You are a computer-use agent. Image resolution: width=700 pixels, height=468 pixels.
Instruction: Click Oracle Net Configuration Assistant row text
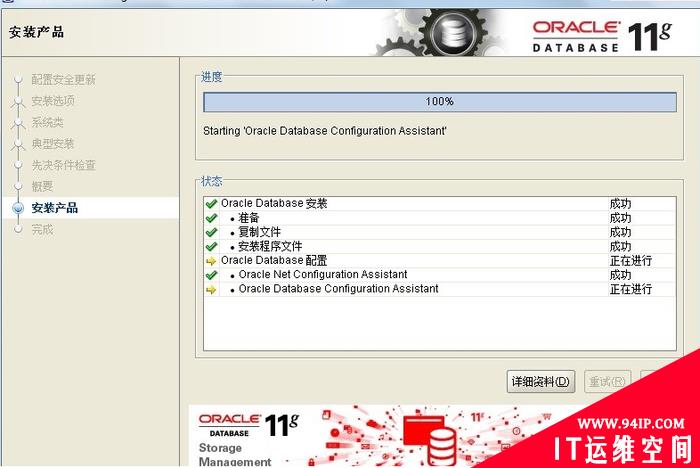click(x=323, y=274)
